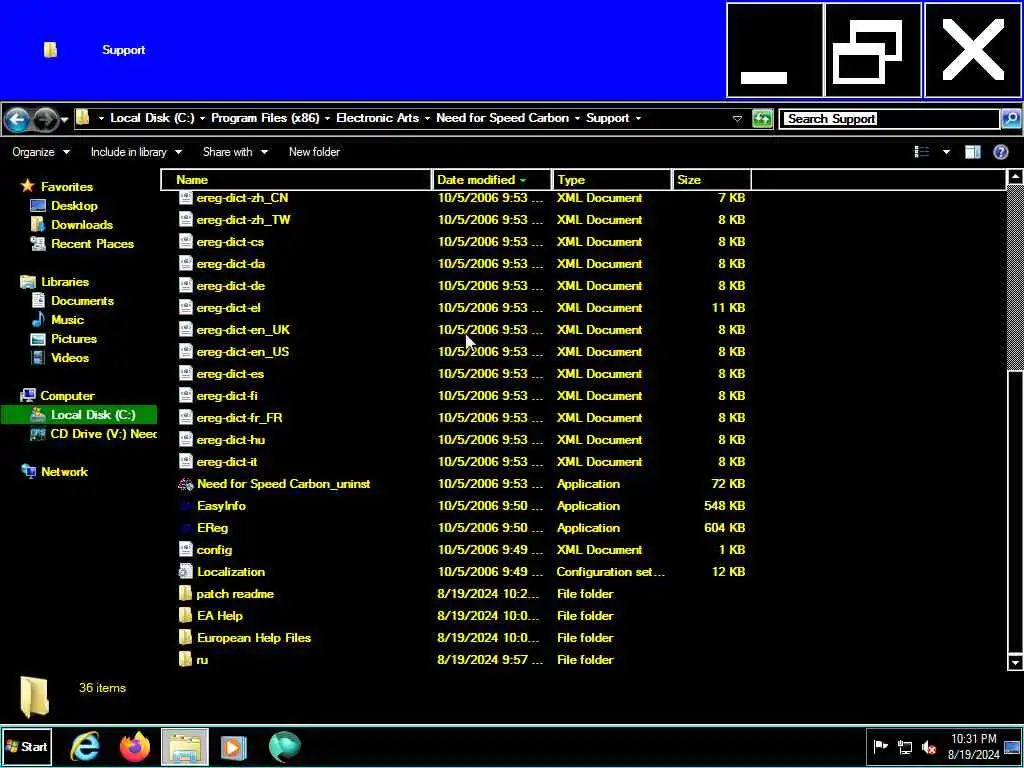Select CD Drive (V:) in navigation pane

103,434
